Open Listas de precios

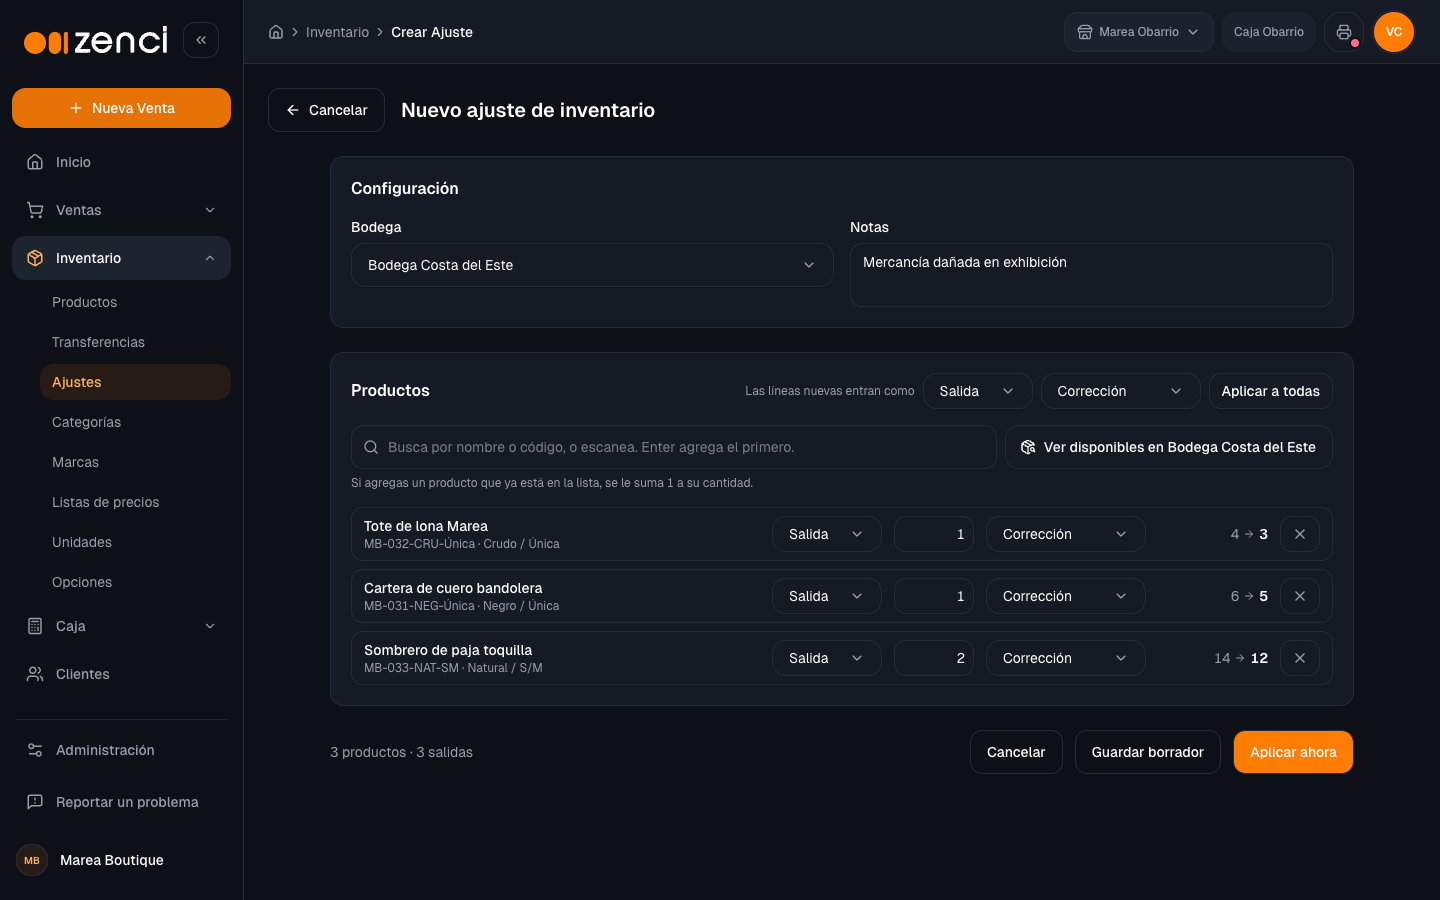pyautogui.click(x=135, y=502)
